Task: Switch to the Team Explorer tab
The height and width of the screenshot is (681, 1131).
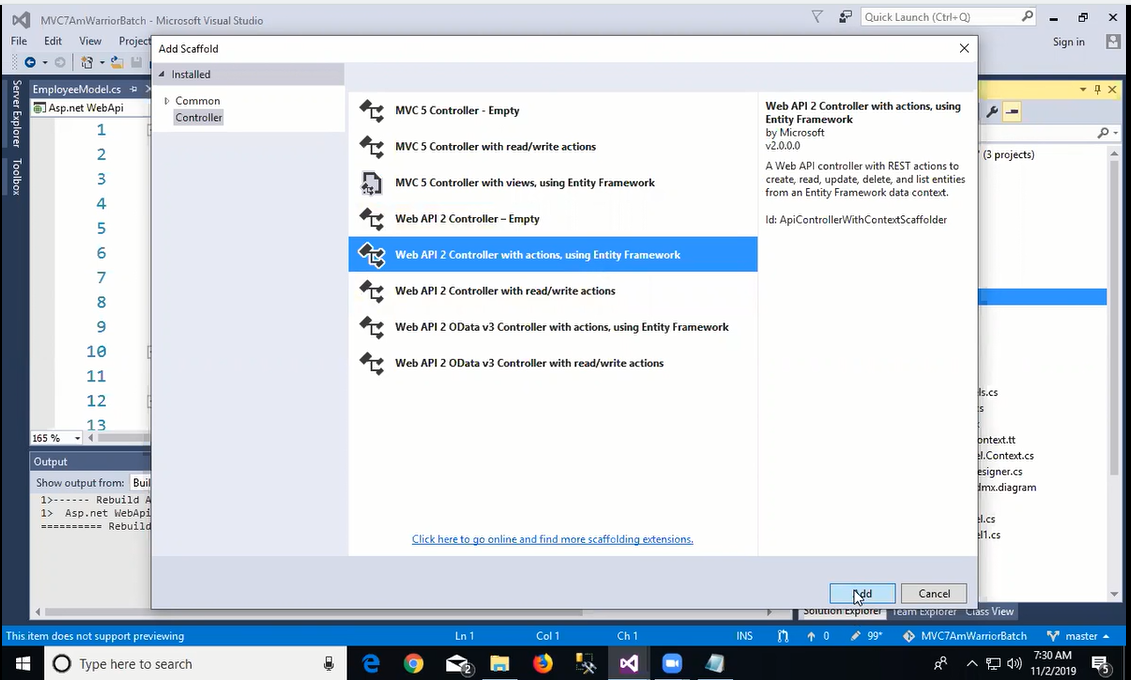Action: [x=924, y=611]
